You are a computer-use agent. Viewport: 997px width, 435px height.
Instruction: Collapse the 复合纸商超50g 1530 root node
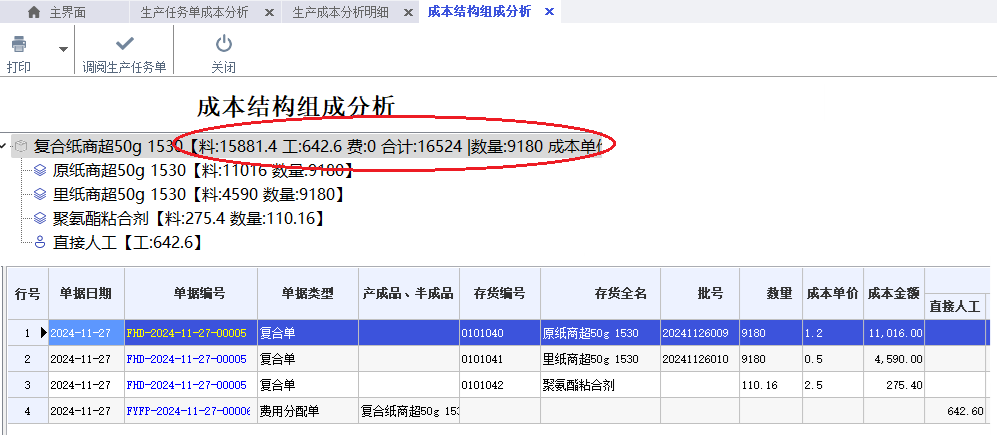pyautogui.click(x=4, y=146)
